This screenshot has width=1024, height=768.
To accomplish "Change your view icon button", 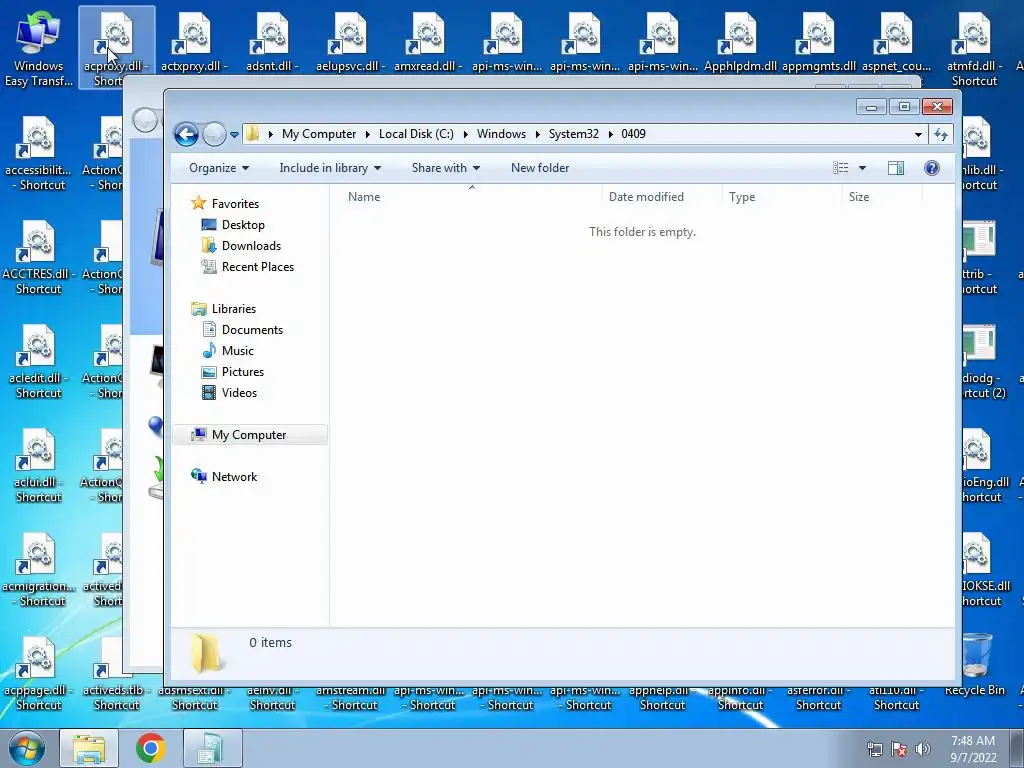I will (840, 168).
